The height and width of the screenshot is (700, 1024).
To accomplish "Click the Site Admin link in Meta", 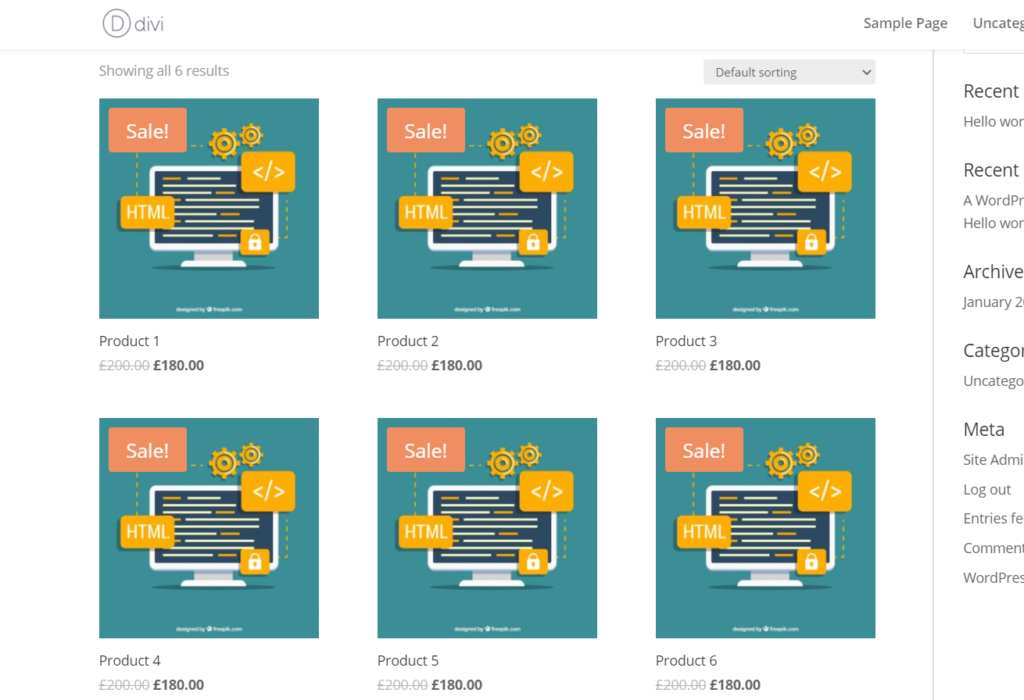I will 993,460.
